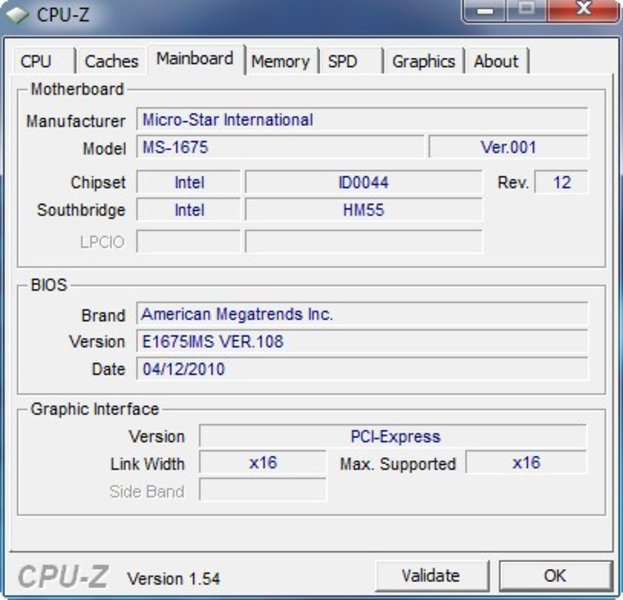
Task: Click the PCI-Express version field
Action: pos(393,436)
